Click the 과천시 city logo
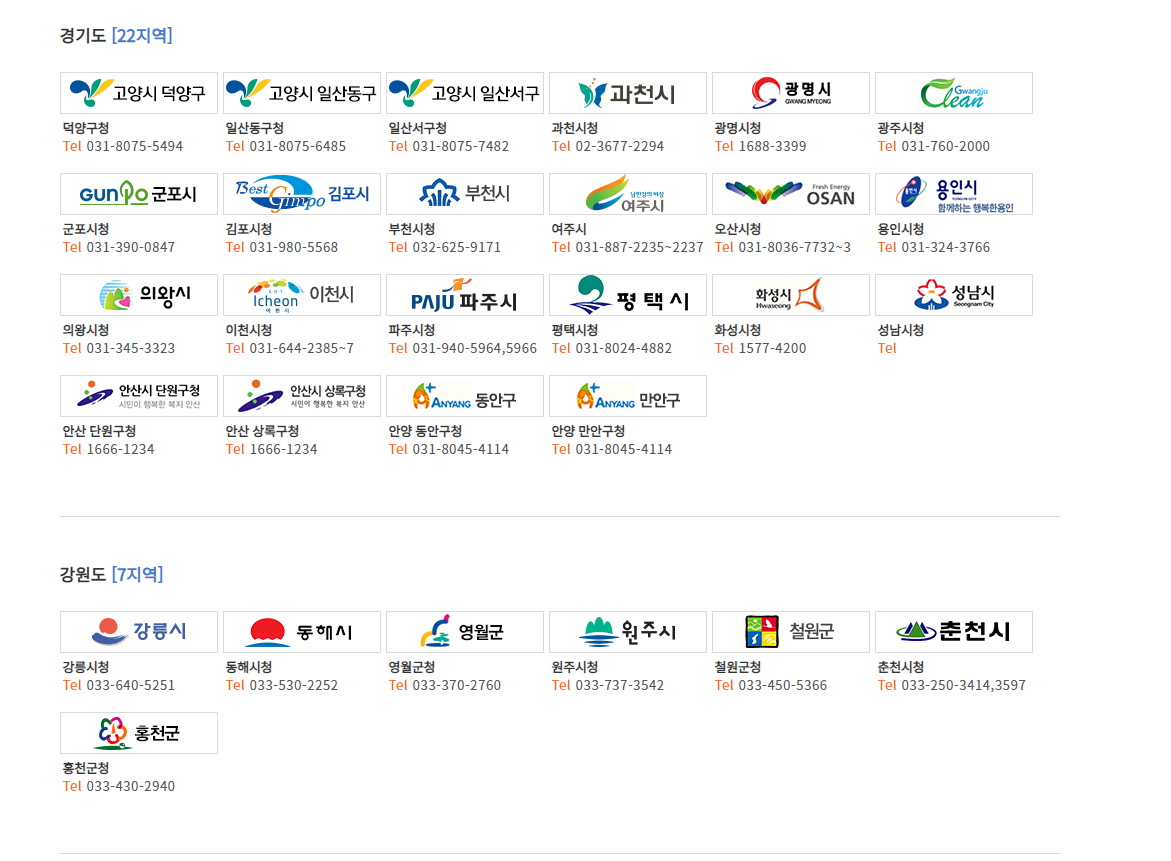 [628, 93]
